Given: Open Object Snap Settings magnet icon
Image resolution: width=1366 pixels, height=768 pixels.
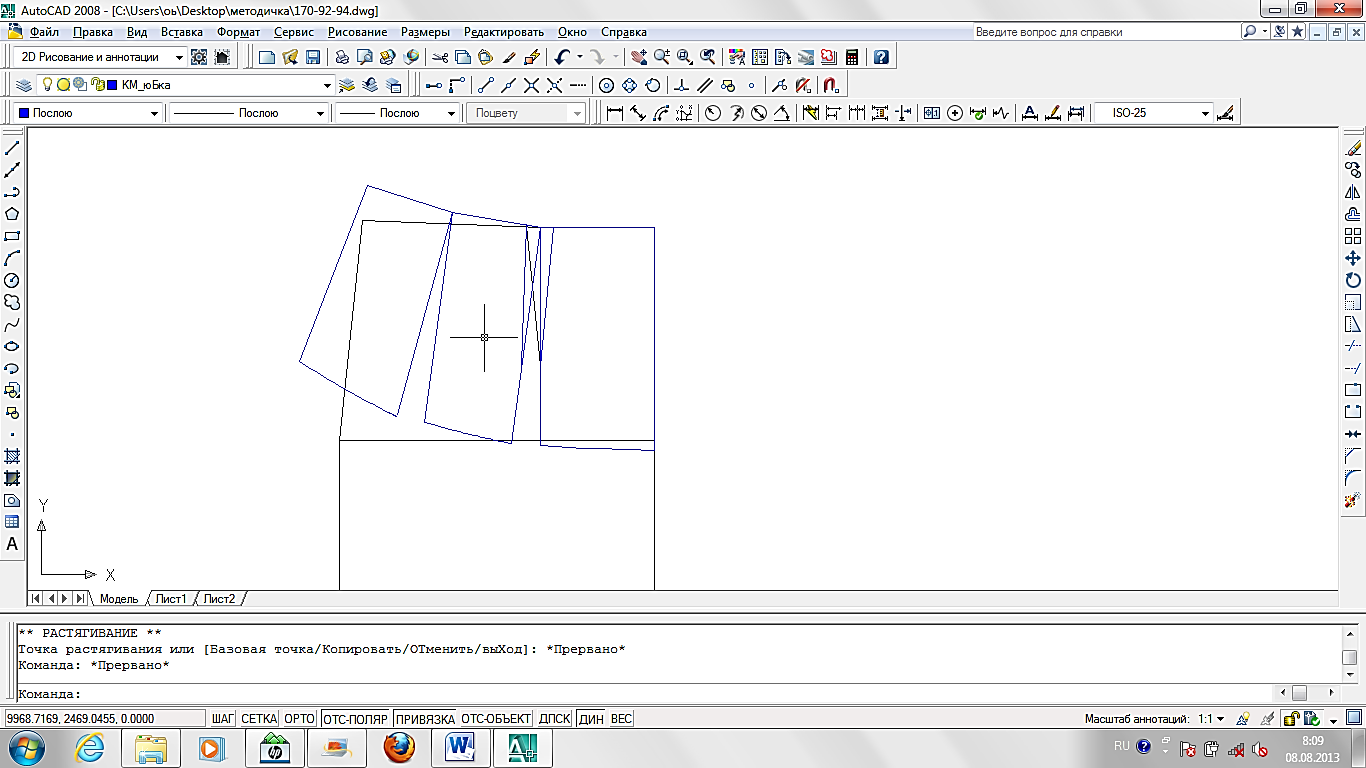Looking at the screenshot, I should click(x=830, y=85).
